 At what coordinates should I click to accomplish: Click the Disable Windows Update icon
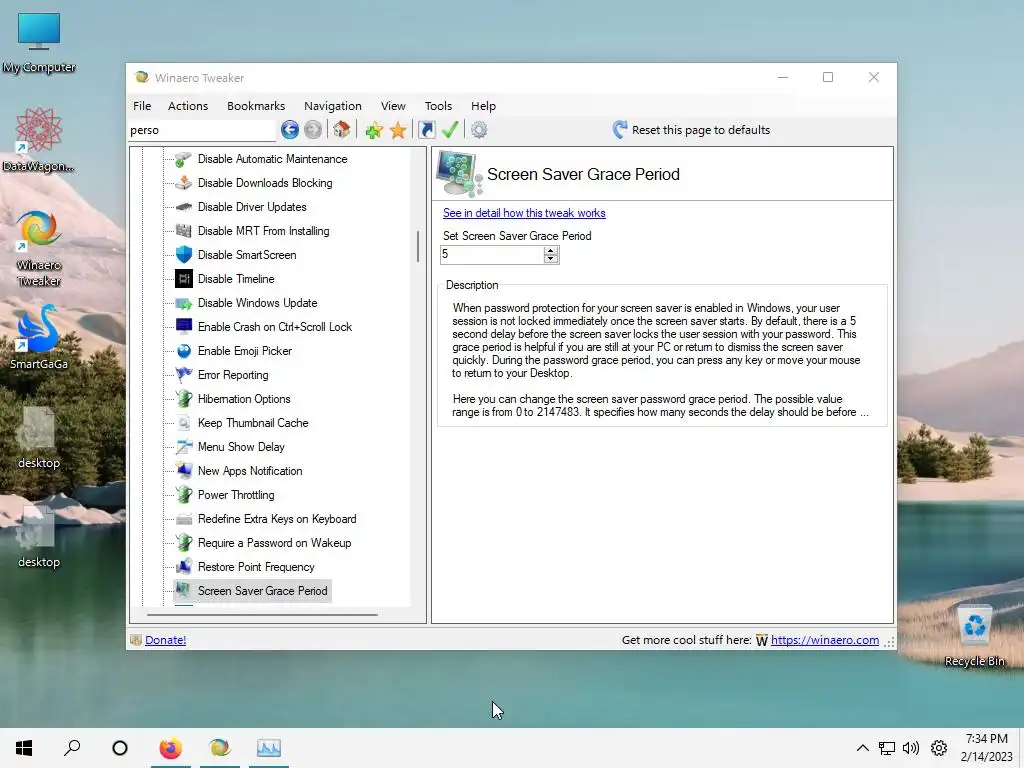[184, 303]
